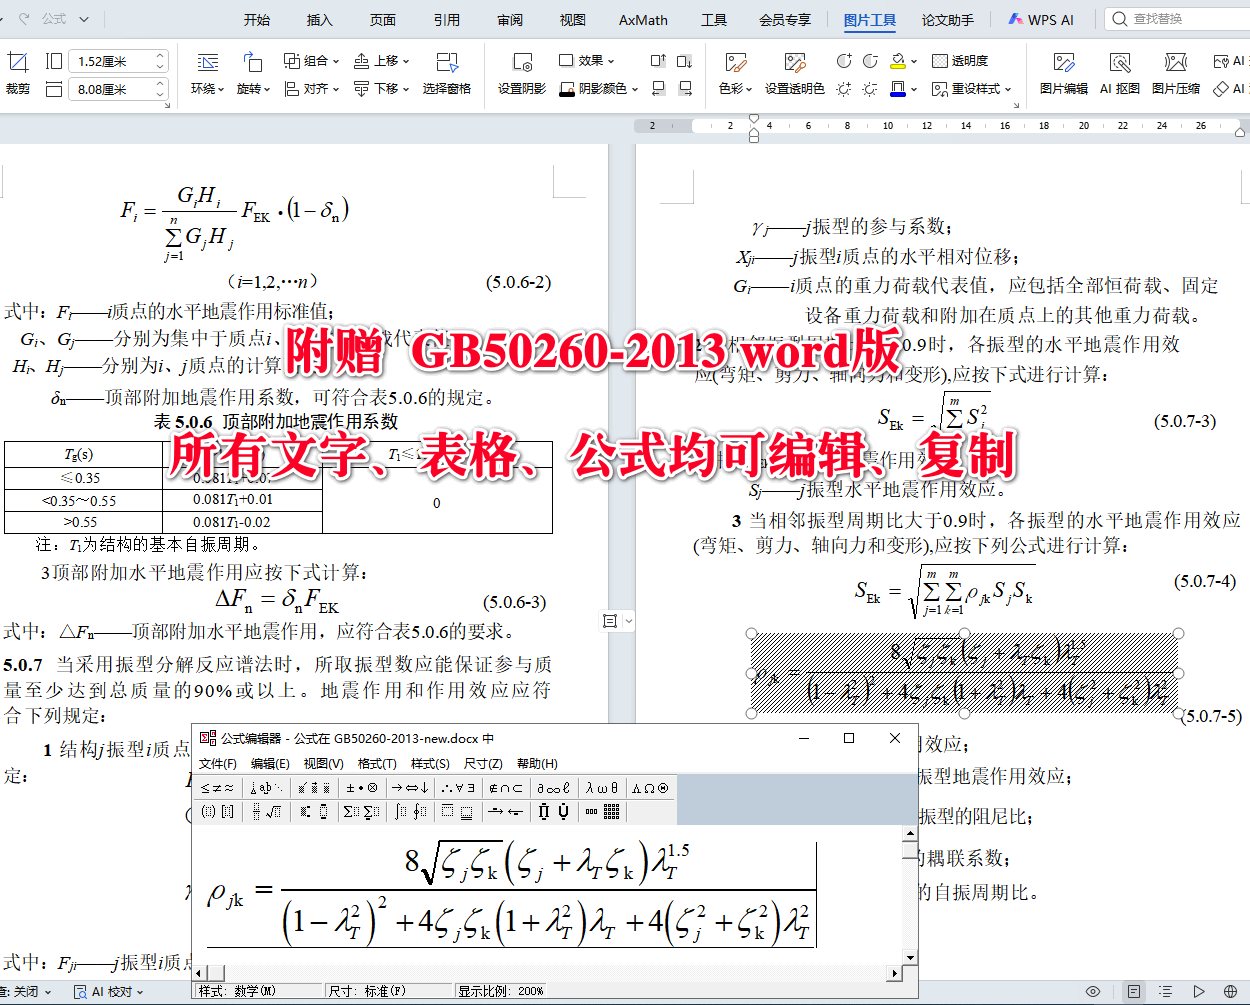Click the Set transparent color (设置透明色) tool
The width and height of the screenshot is (1250, 1005).
coord(795,74)
